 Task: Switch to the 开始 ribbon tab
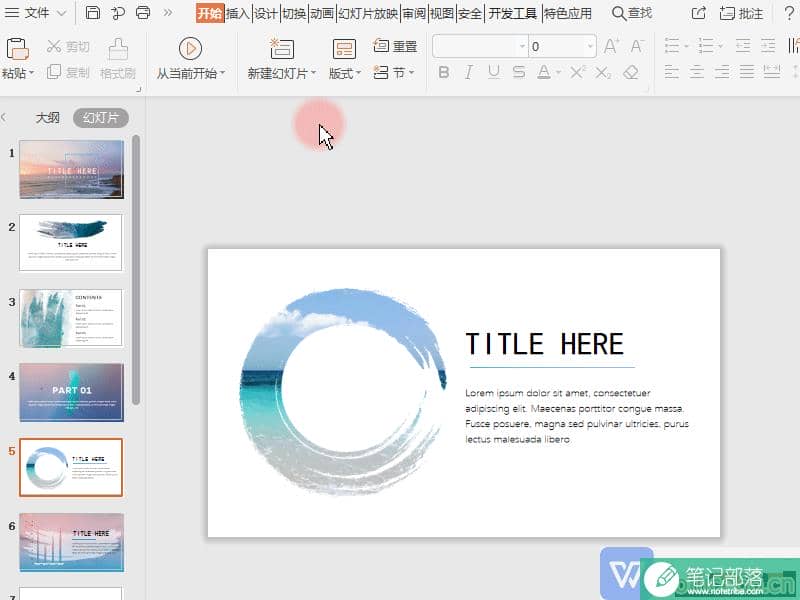pos(210,13)
